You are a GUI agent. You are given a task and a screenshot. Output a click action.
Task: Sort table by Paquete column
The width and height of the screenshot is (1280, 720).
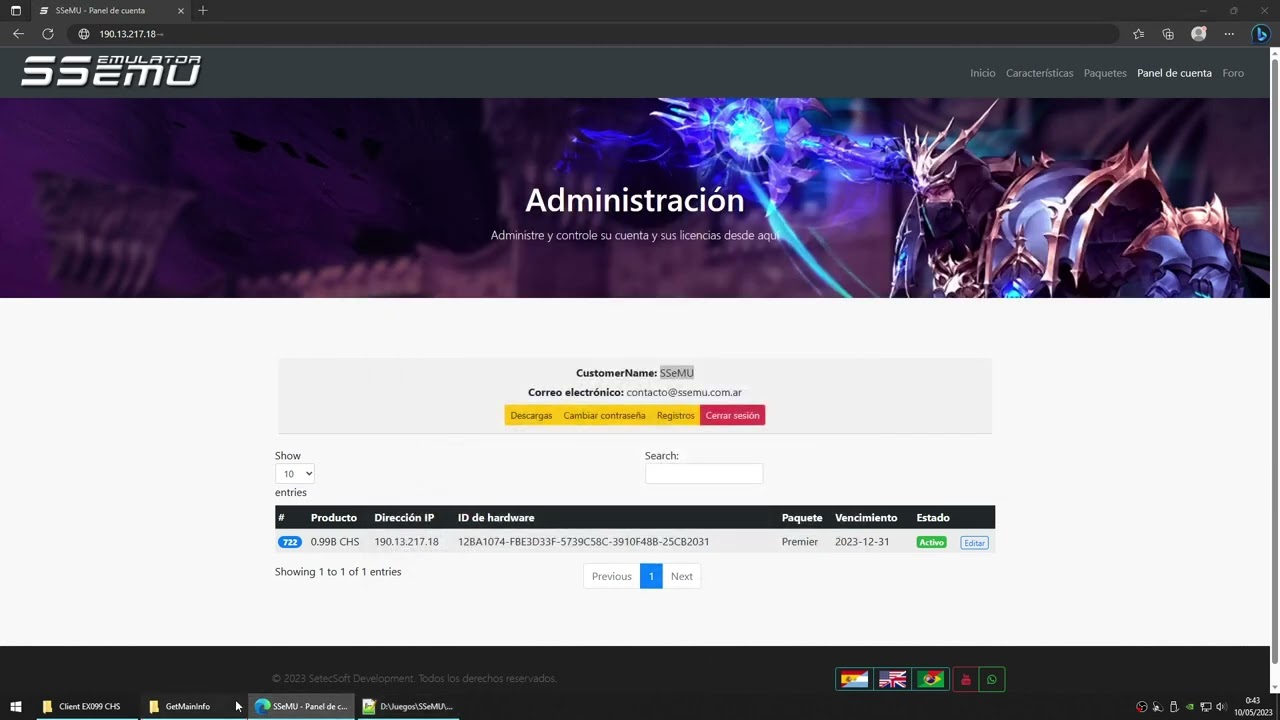802,518
